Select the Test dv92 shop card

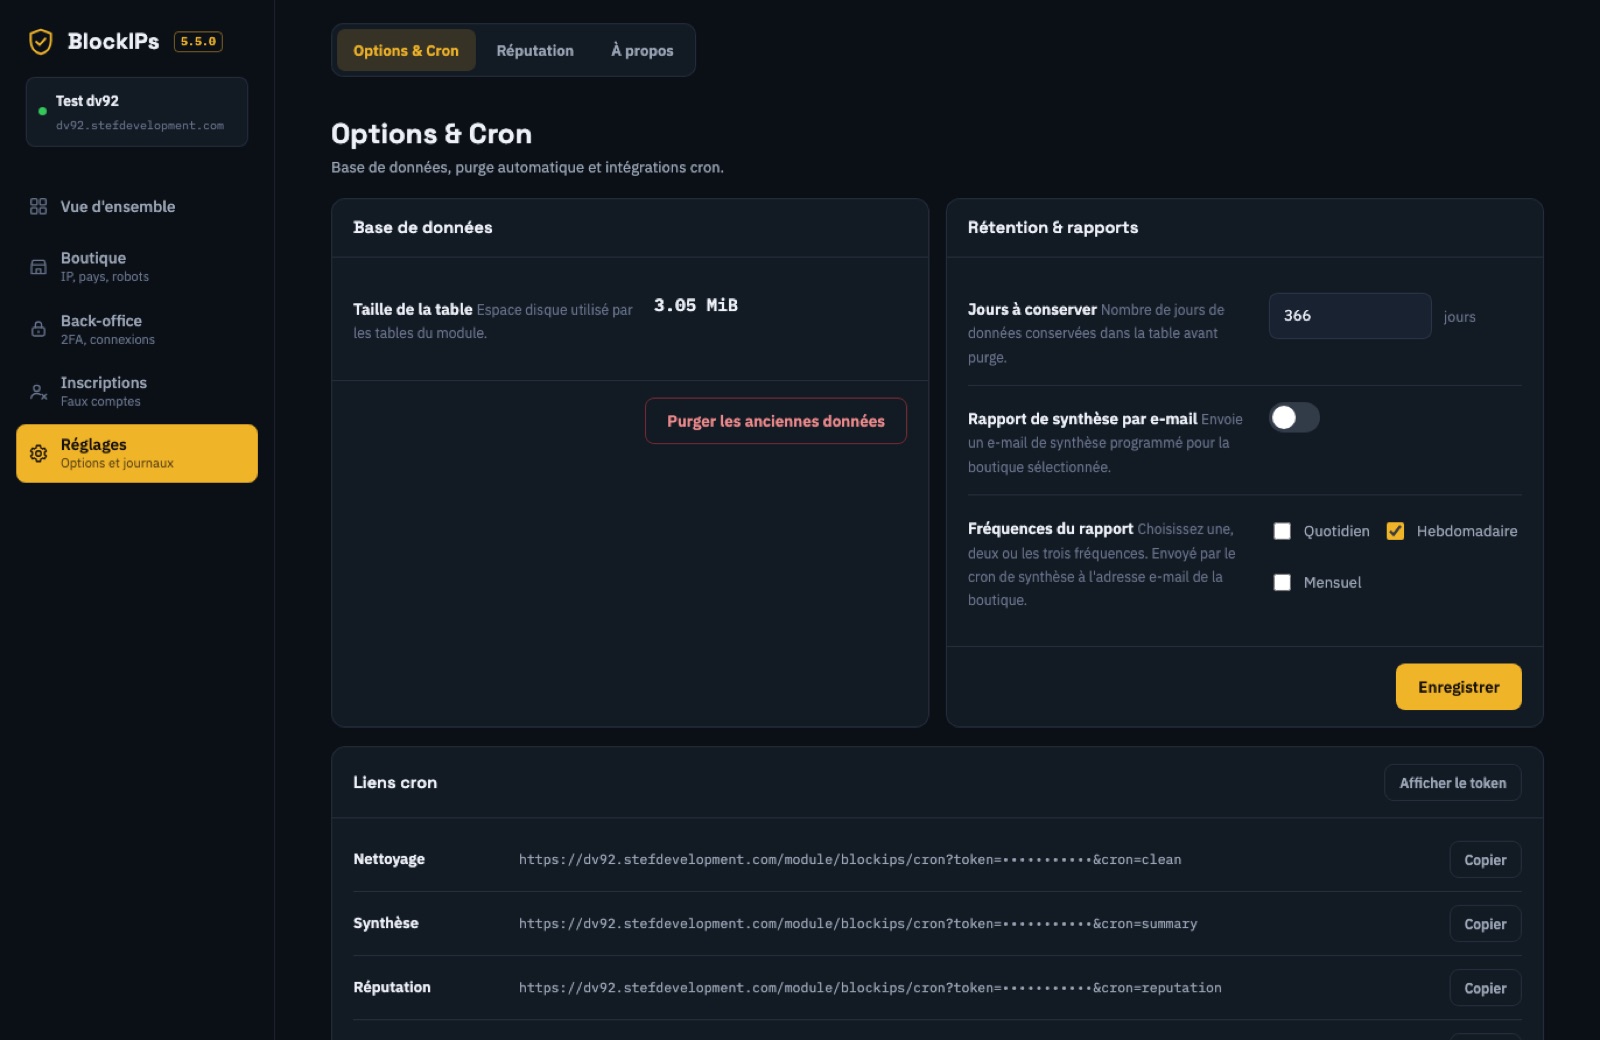coord(137,112)
